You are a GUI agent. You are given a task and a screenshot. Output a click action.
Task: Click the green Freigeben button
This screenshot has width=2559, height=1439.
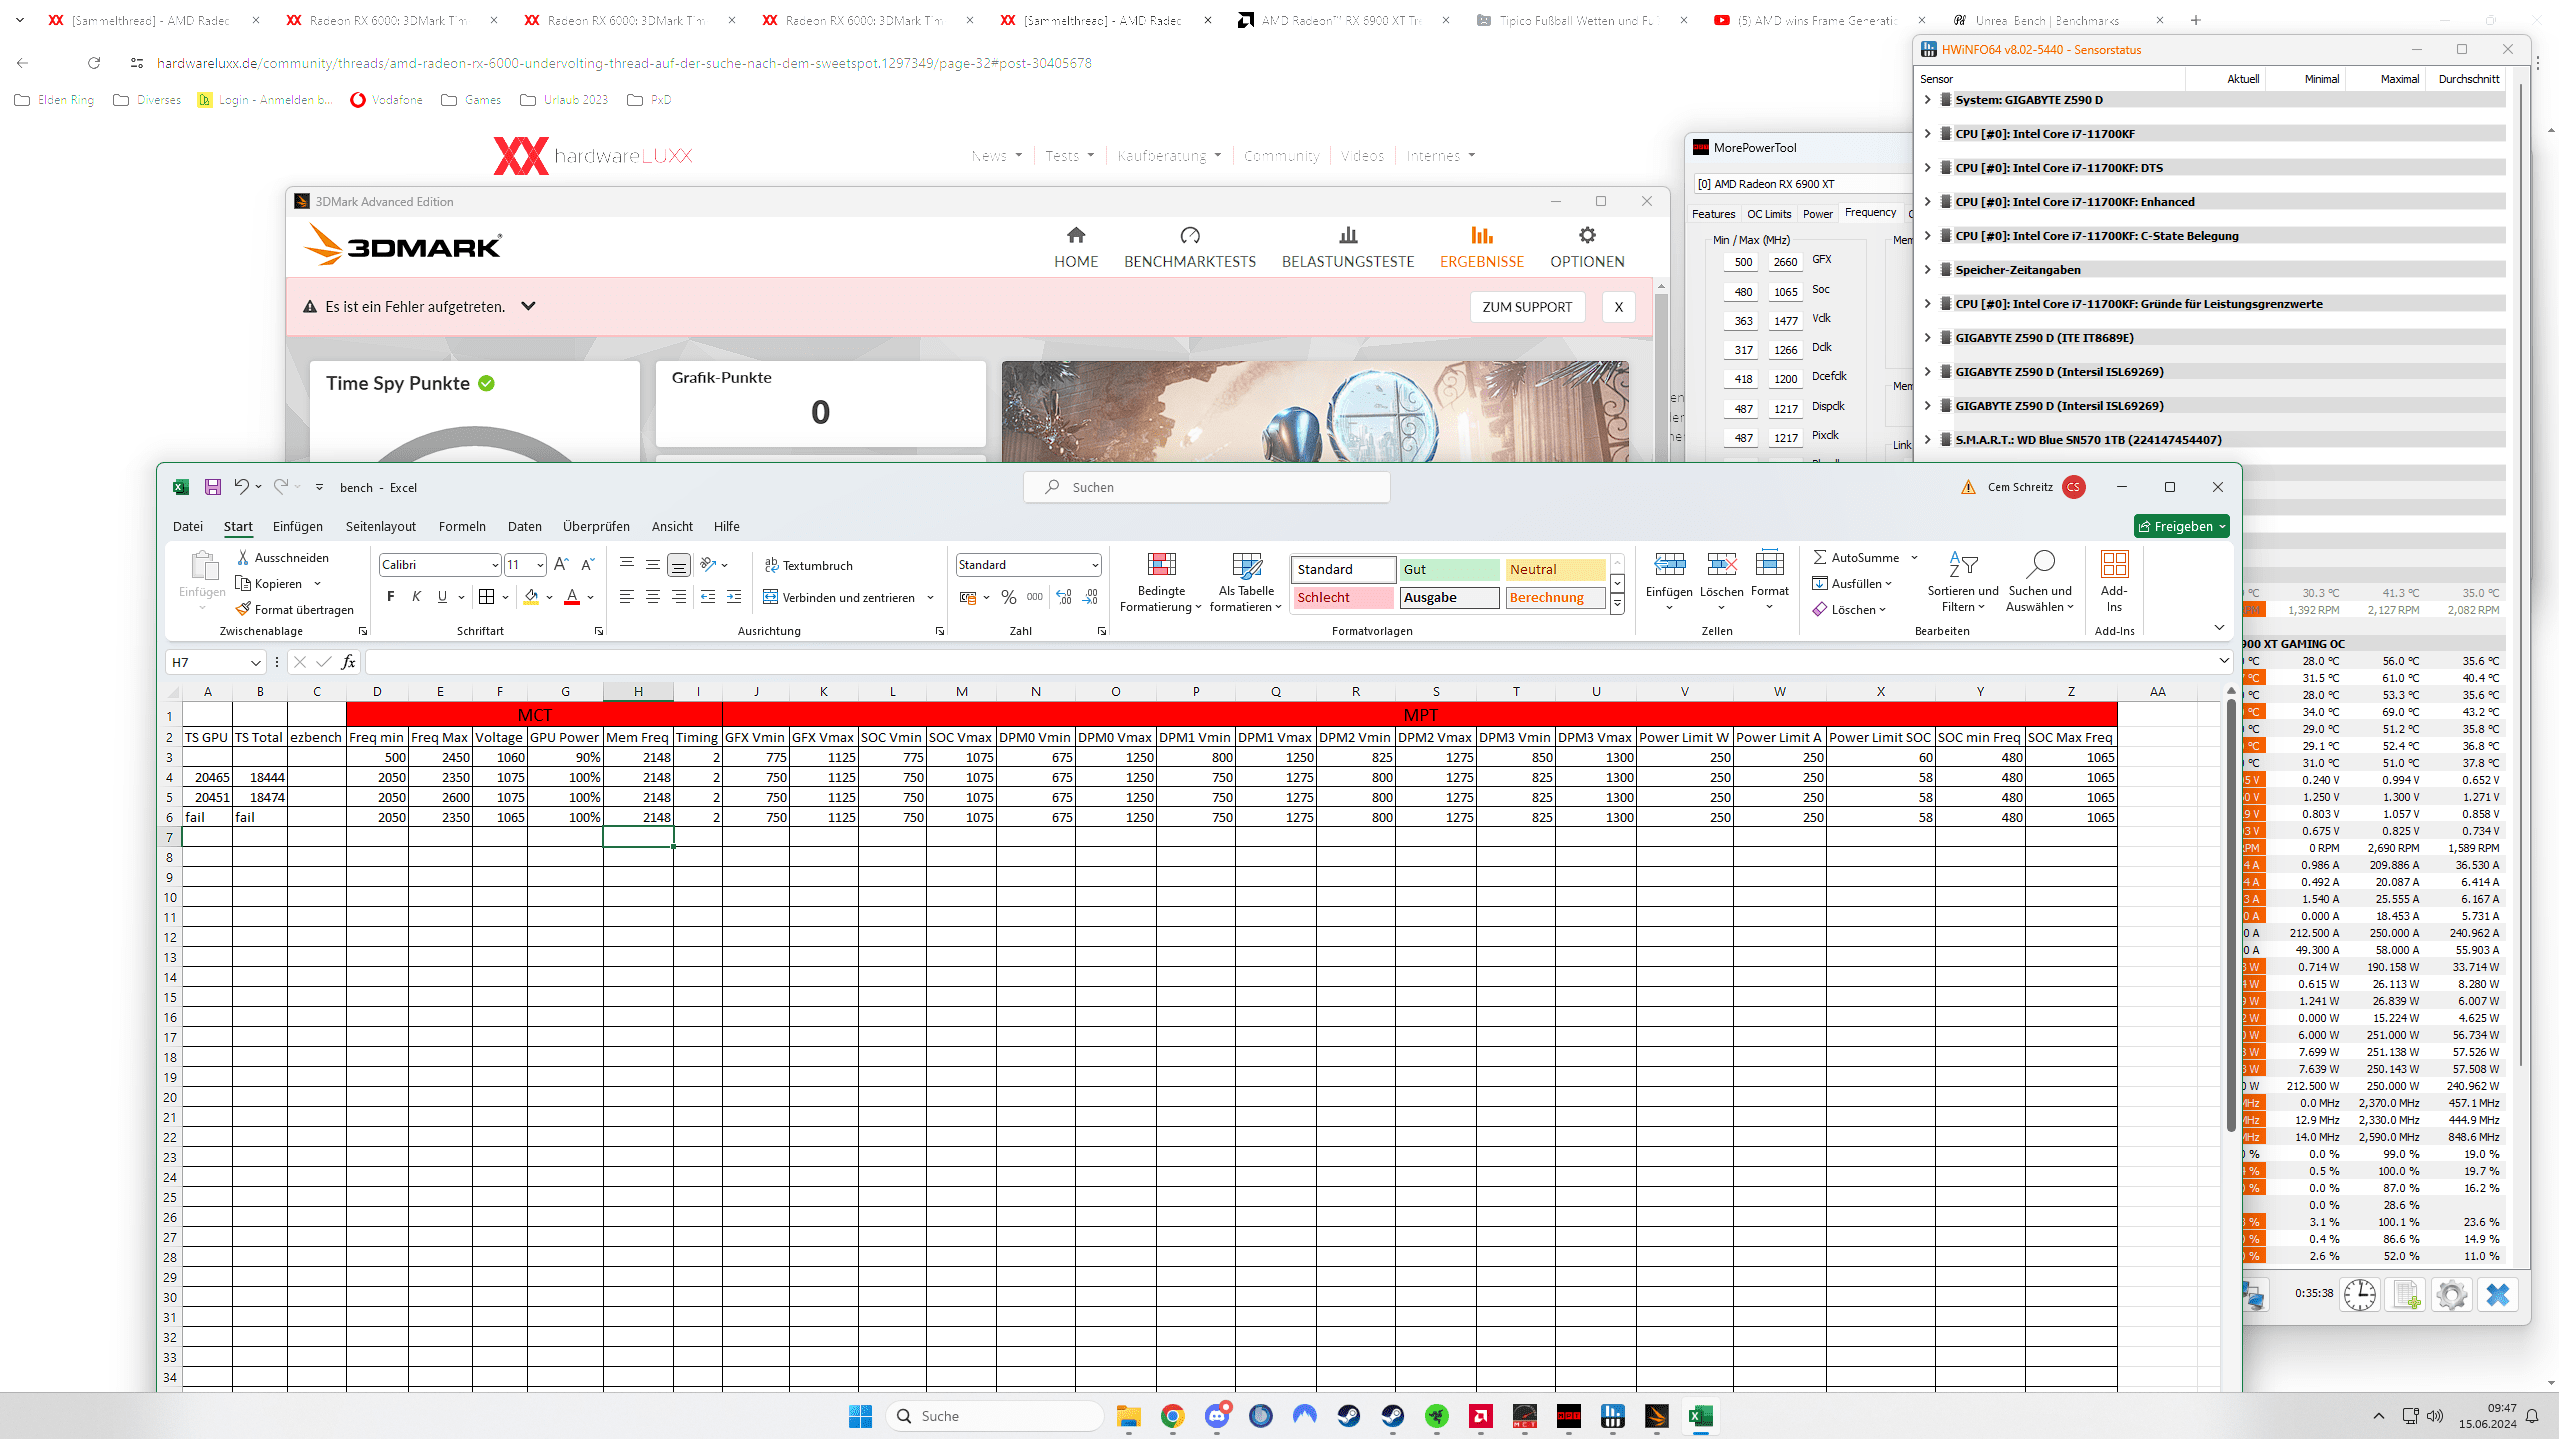[2181, 526]
